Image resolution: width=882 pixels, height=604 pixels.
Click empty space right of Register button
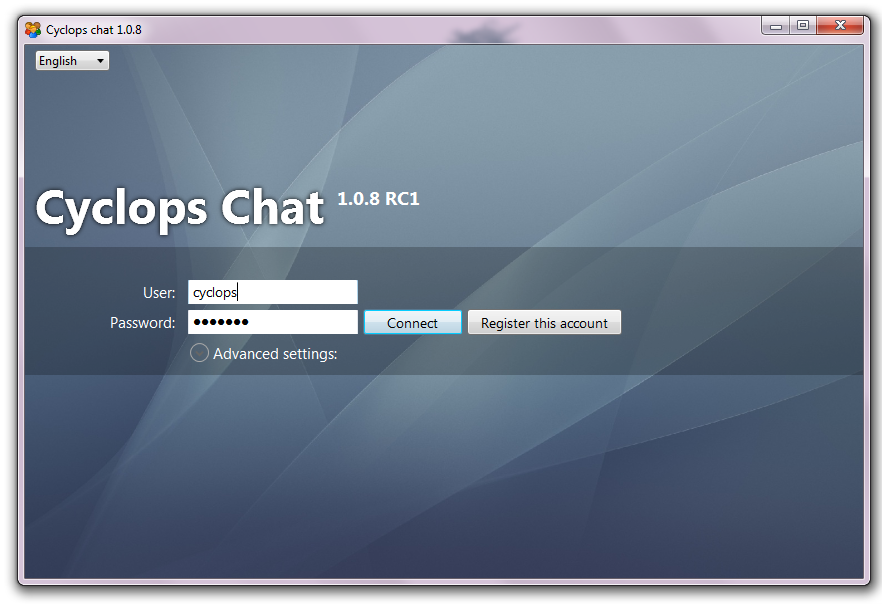740,323
